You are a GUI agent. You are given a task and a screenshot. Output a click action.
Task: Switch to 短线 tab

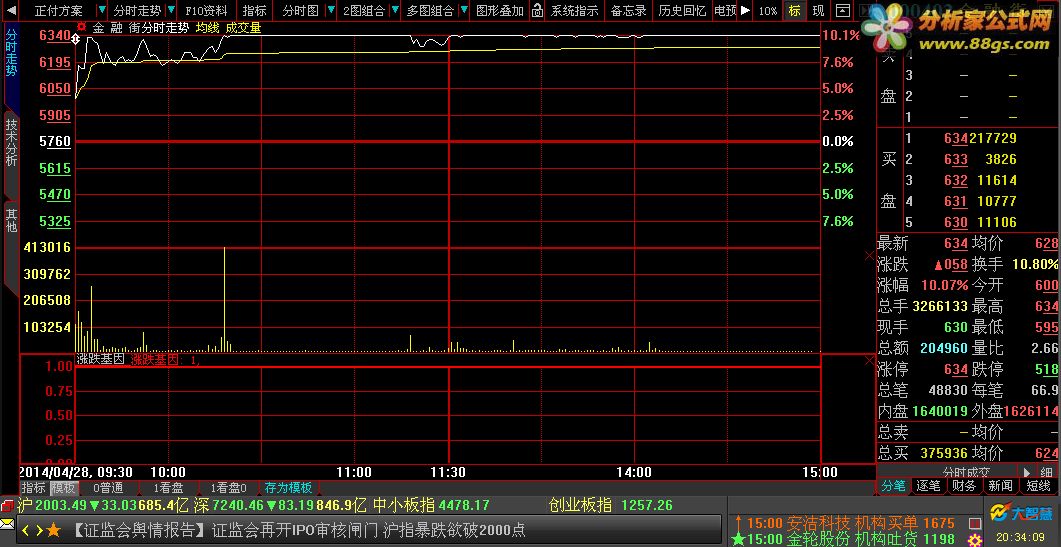point(1037,485)
